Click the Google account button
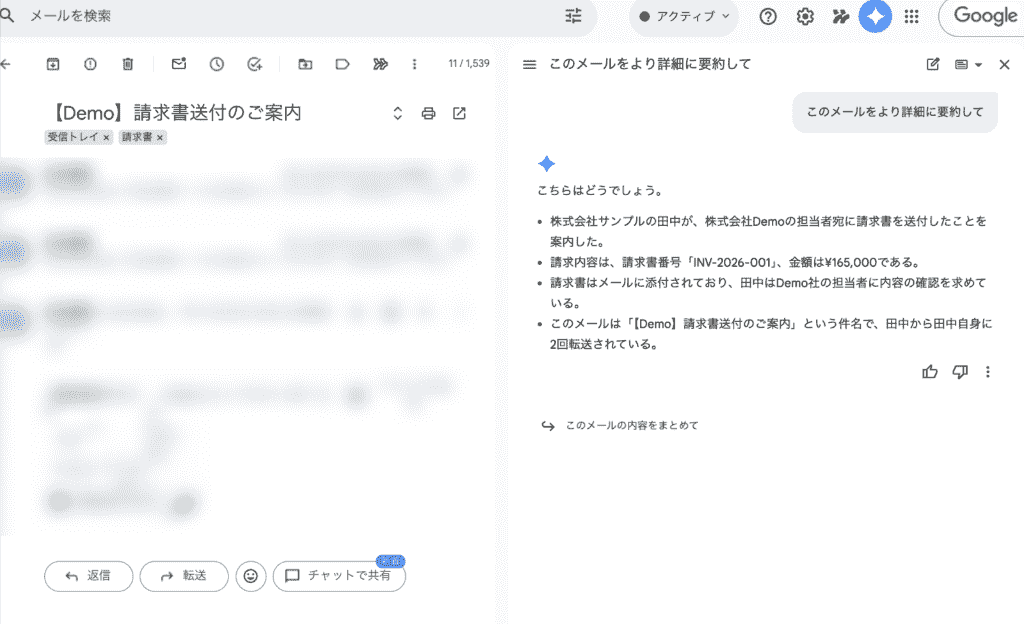Viewport: 1024px width, 624px height. (x=983, y=16)
